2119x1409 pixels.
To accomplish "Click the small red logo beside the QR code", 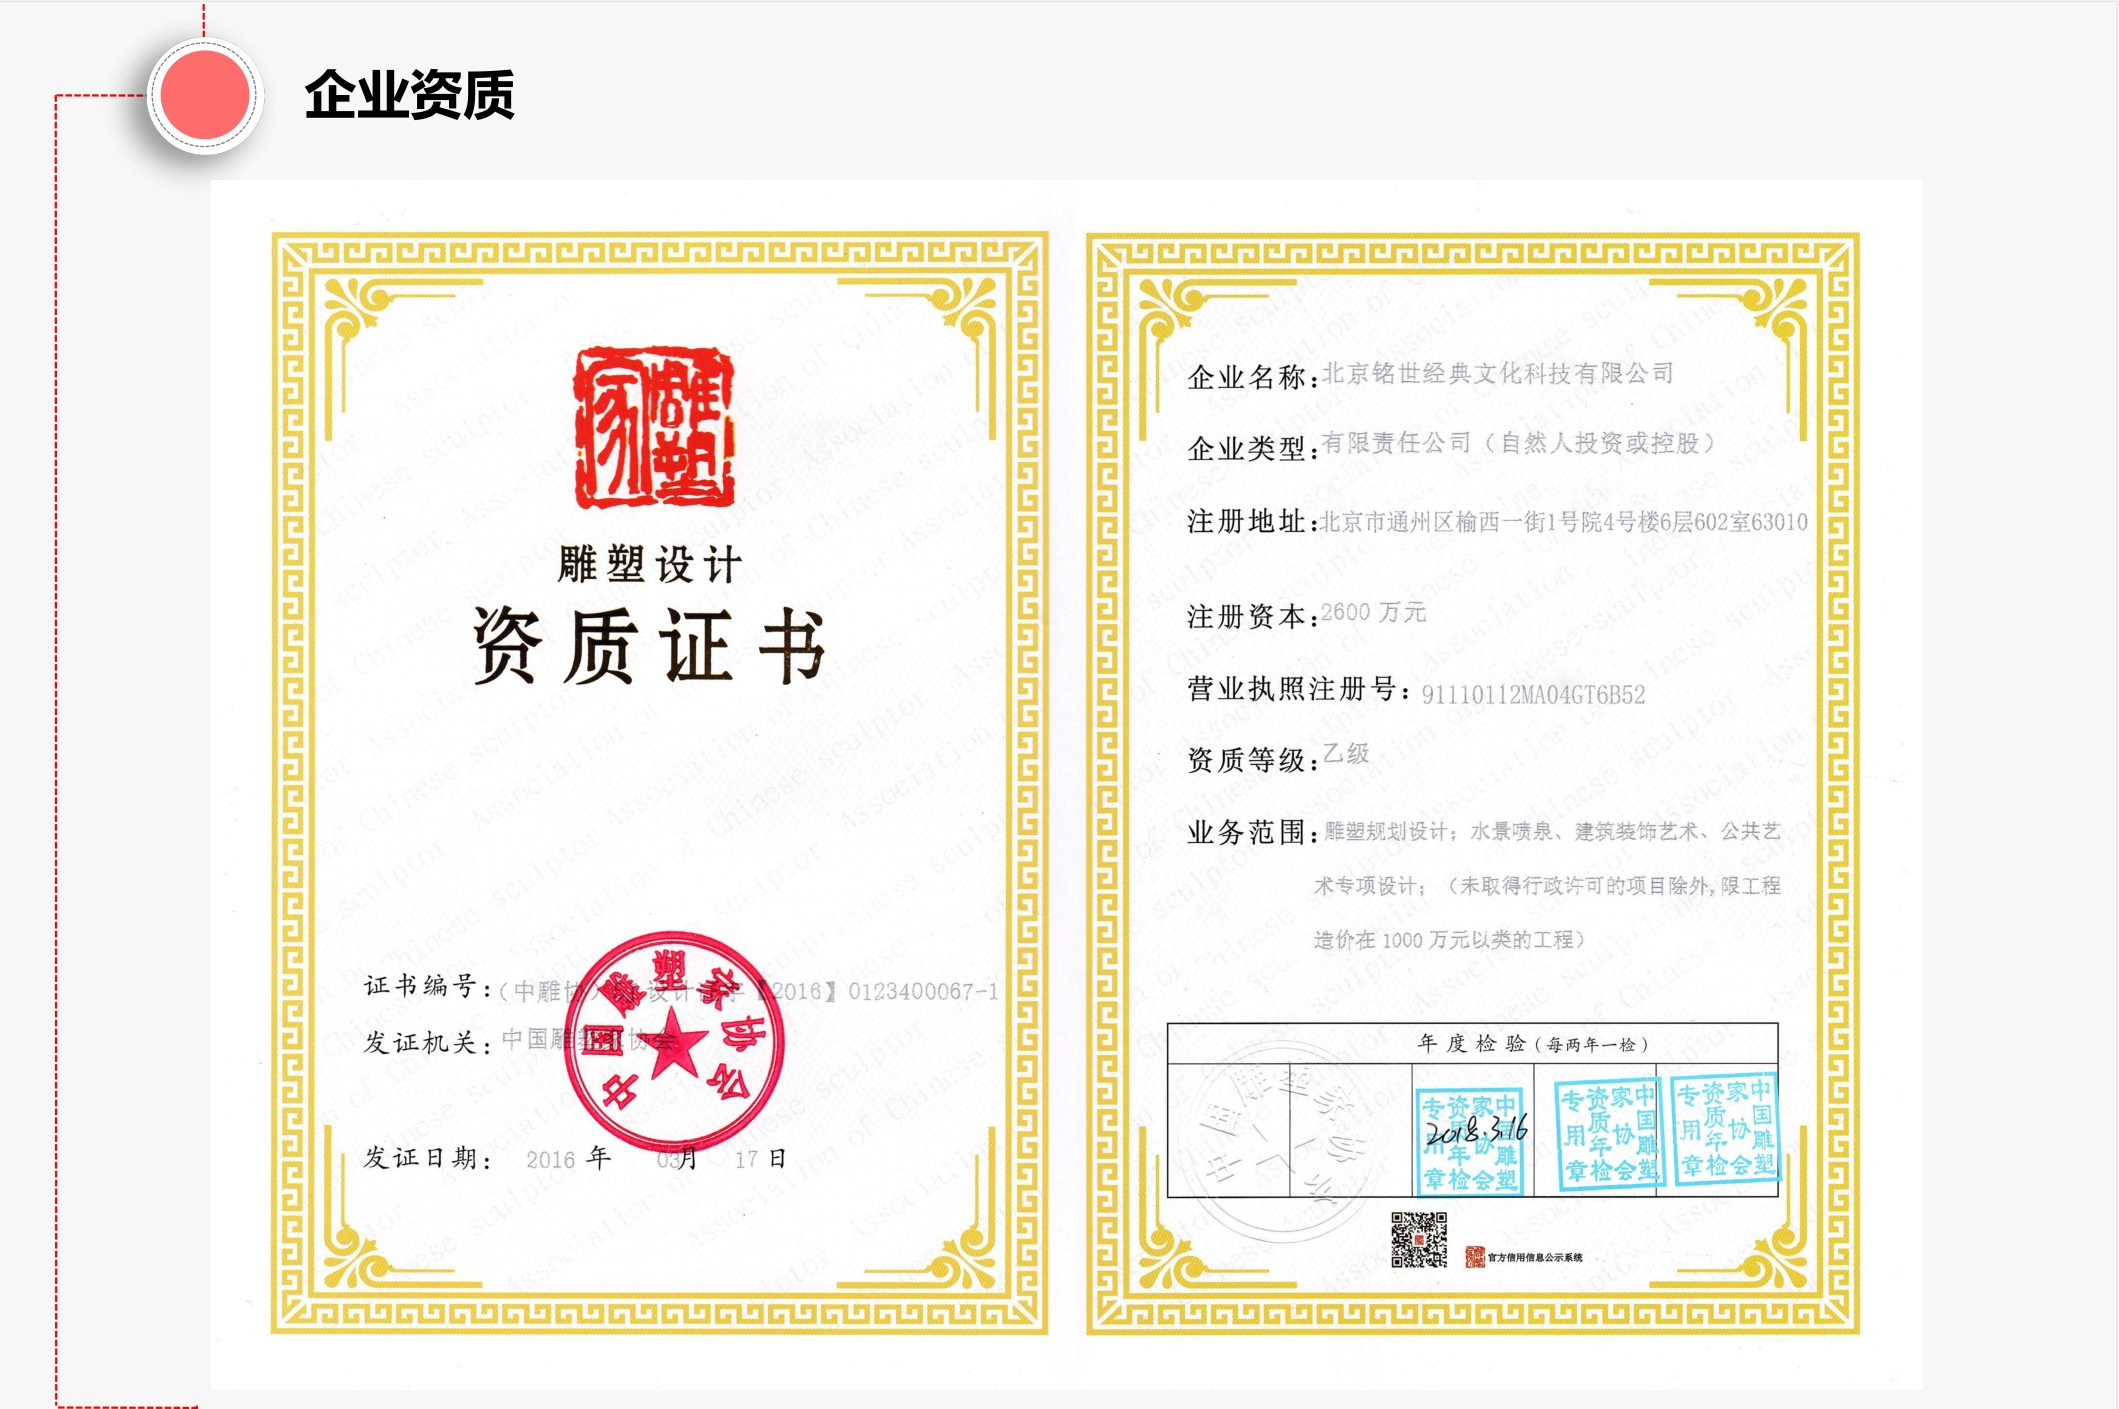I will click(x=1475, y=1257).
